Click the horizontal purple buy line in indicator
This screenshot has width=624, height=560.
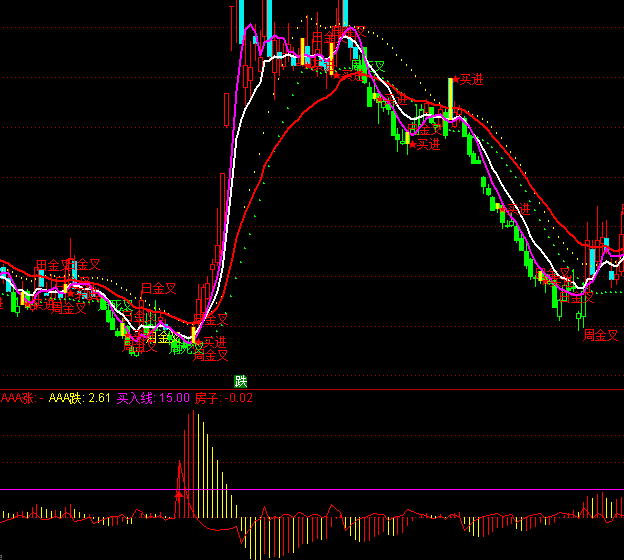point(400,489)
